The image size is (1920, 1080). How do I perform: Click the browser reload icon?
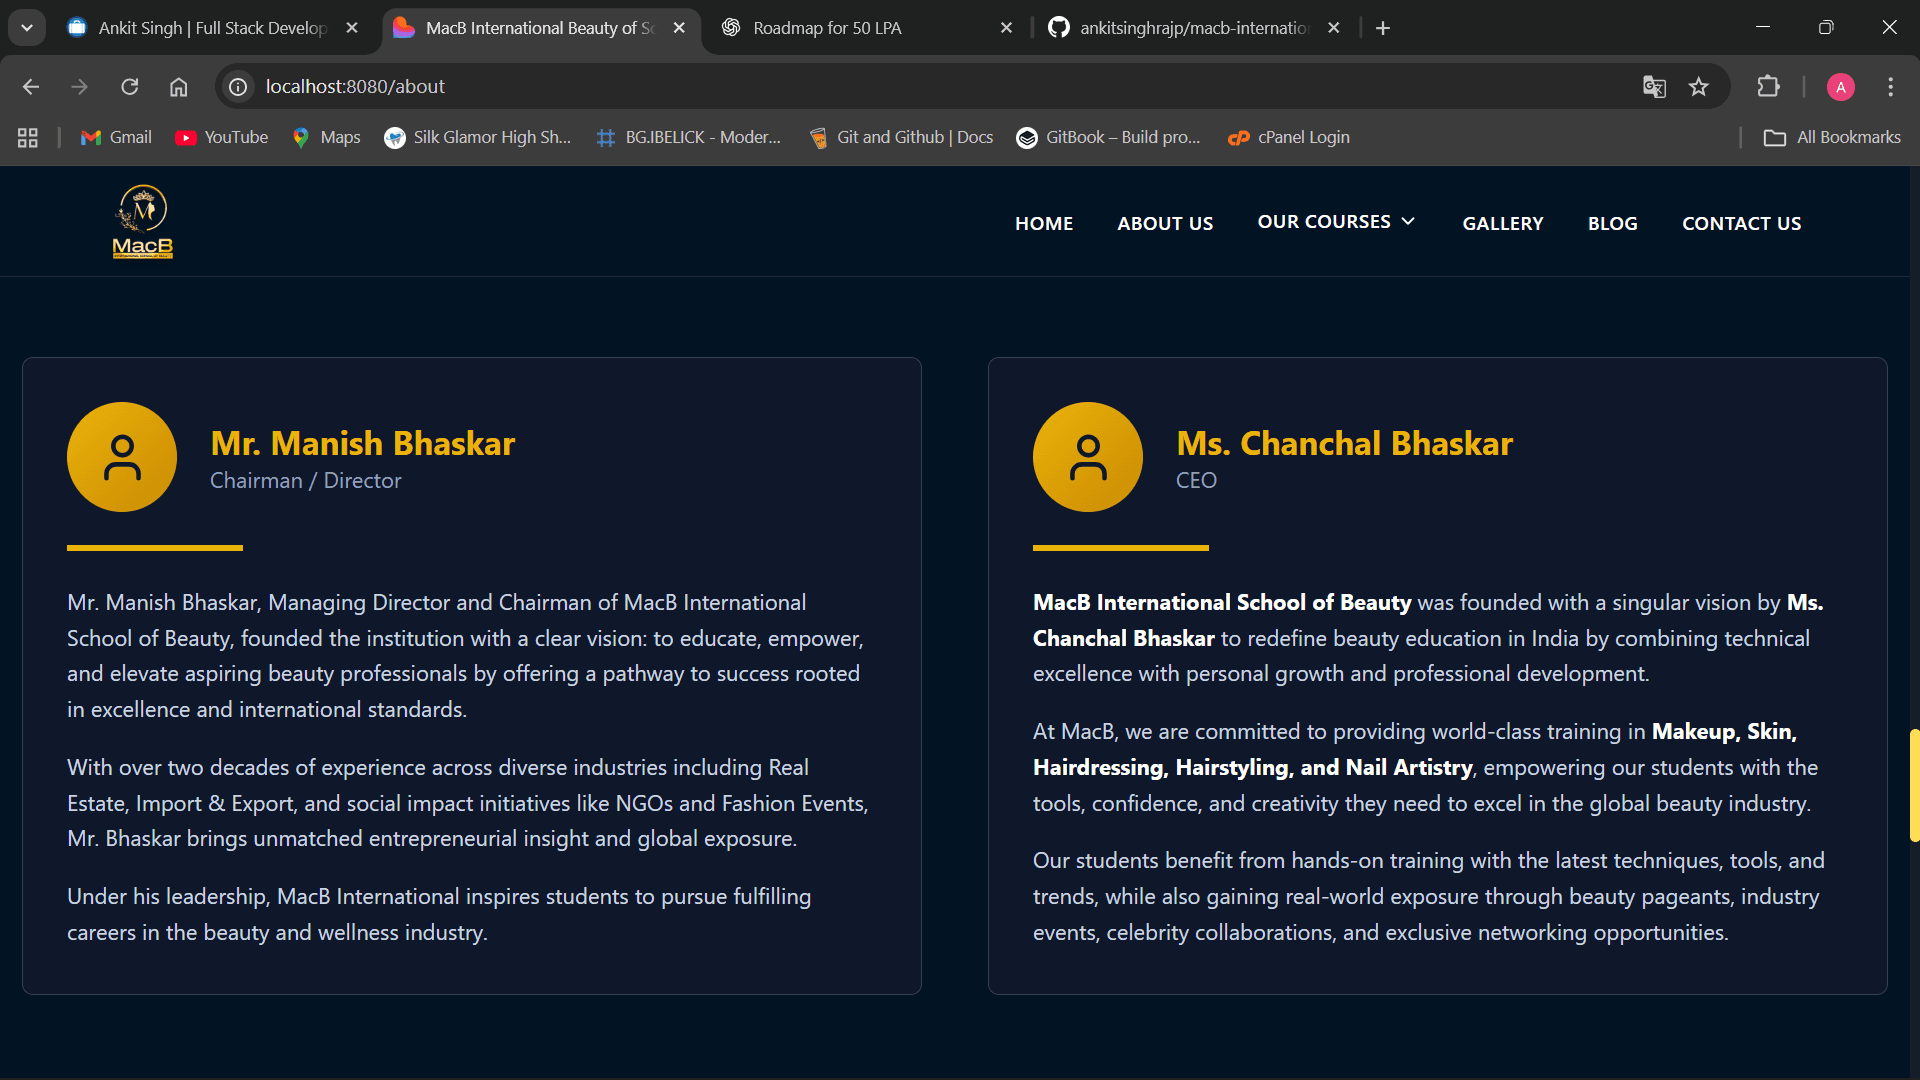point(130,87)
